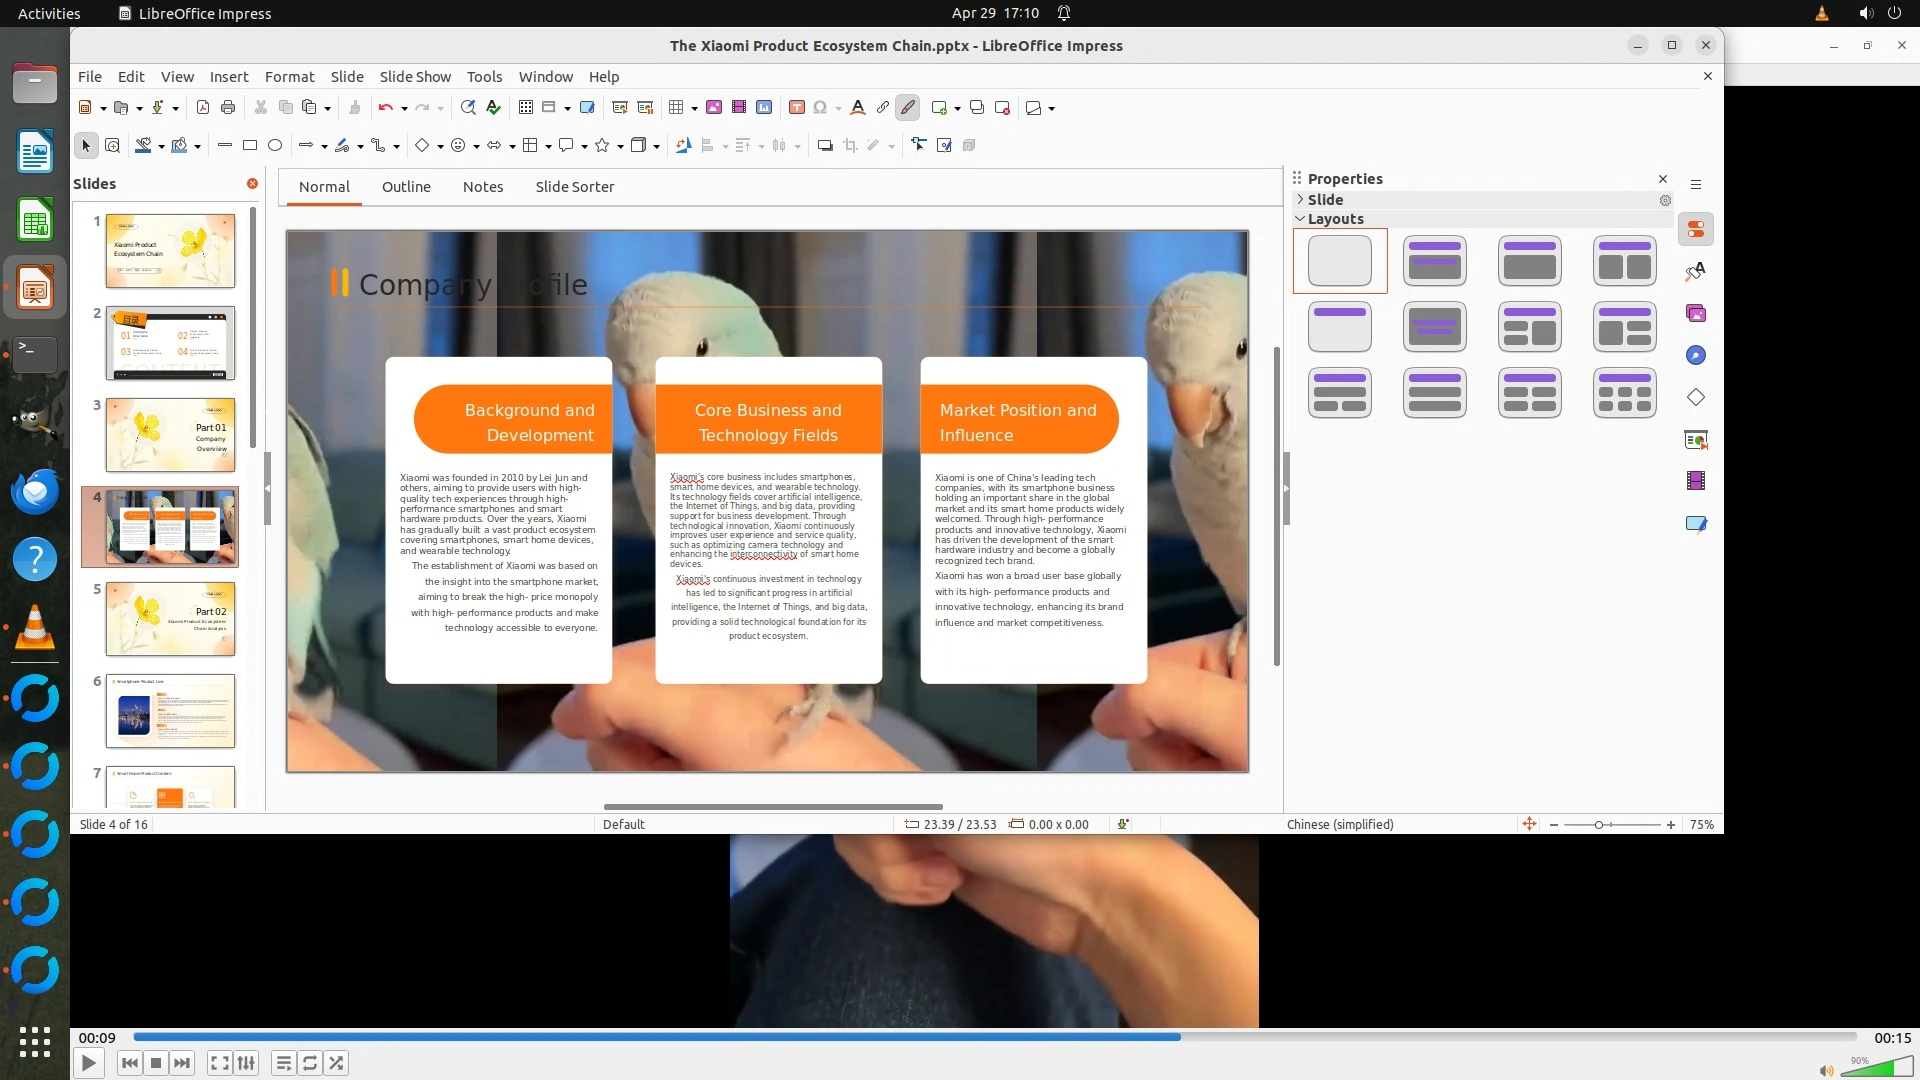Toggle Show Draw Functions brush icon
The width and height of the screenshot is (1920, 1080).
(908, 108)
